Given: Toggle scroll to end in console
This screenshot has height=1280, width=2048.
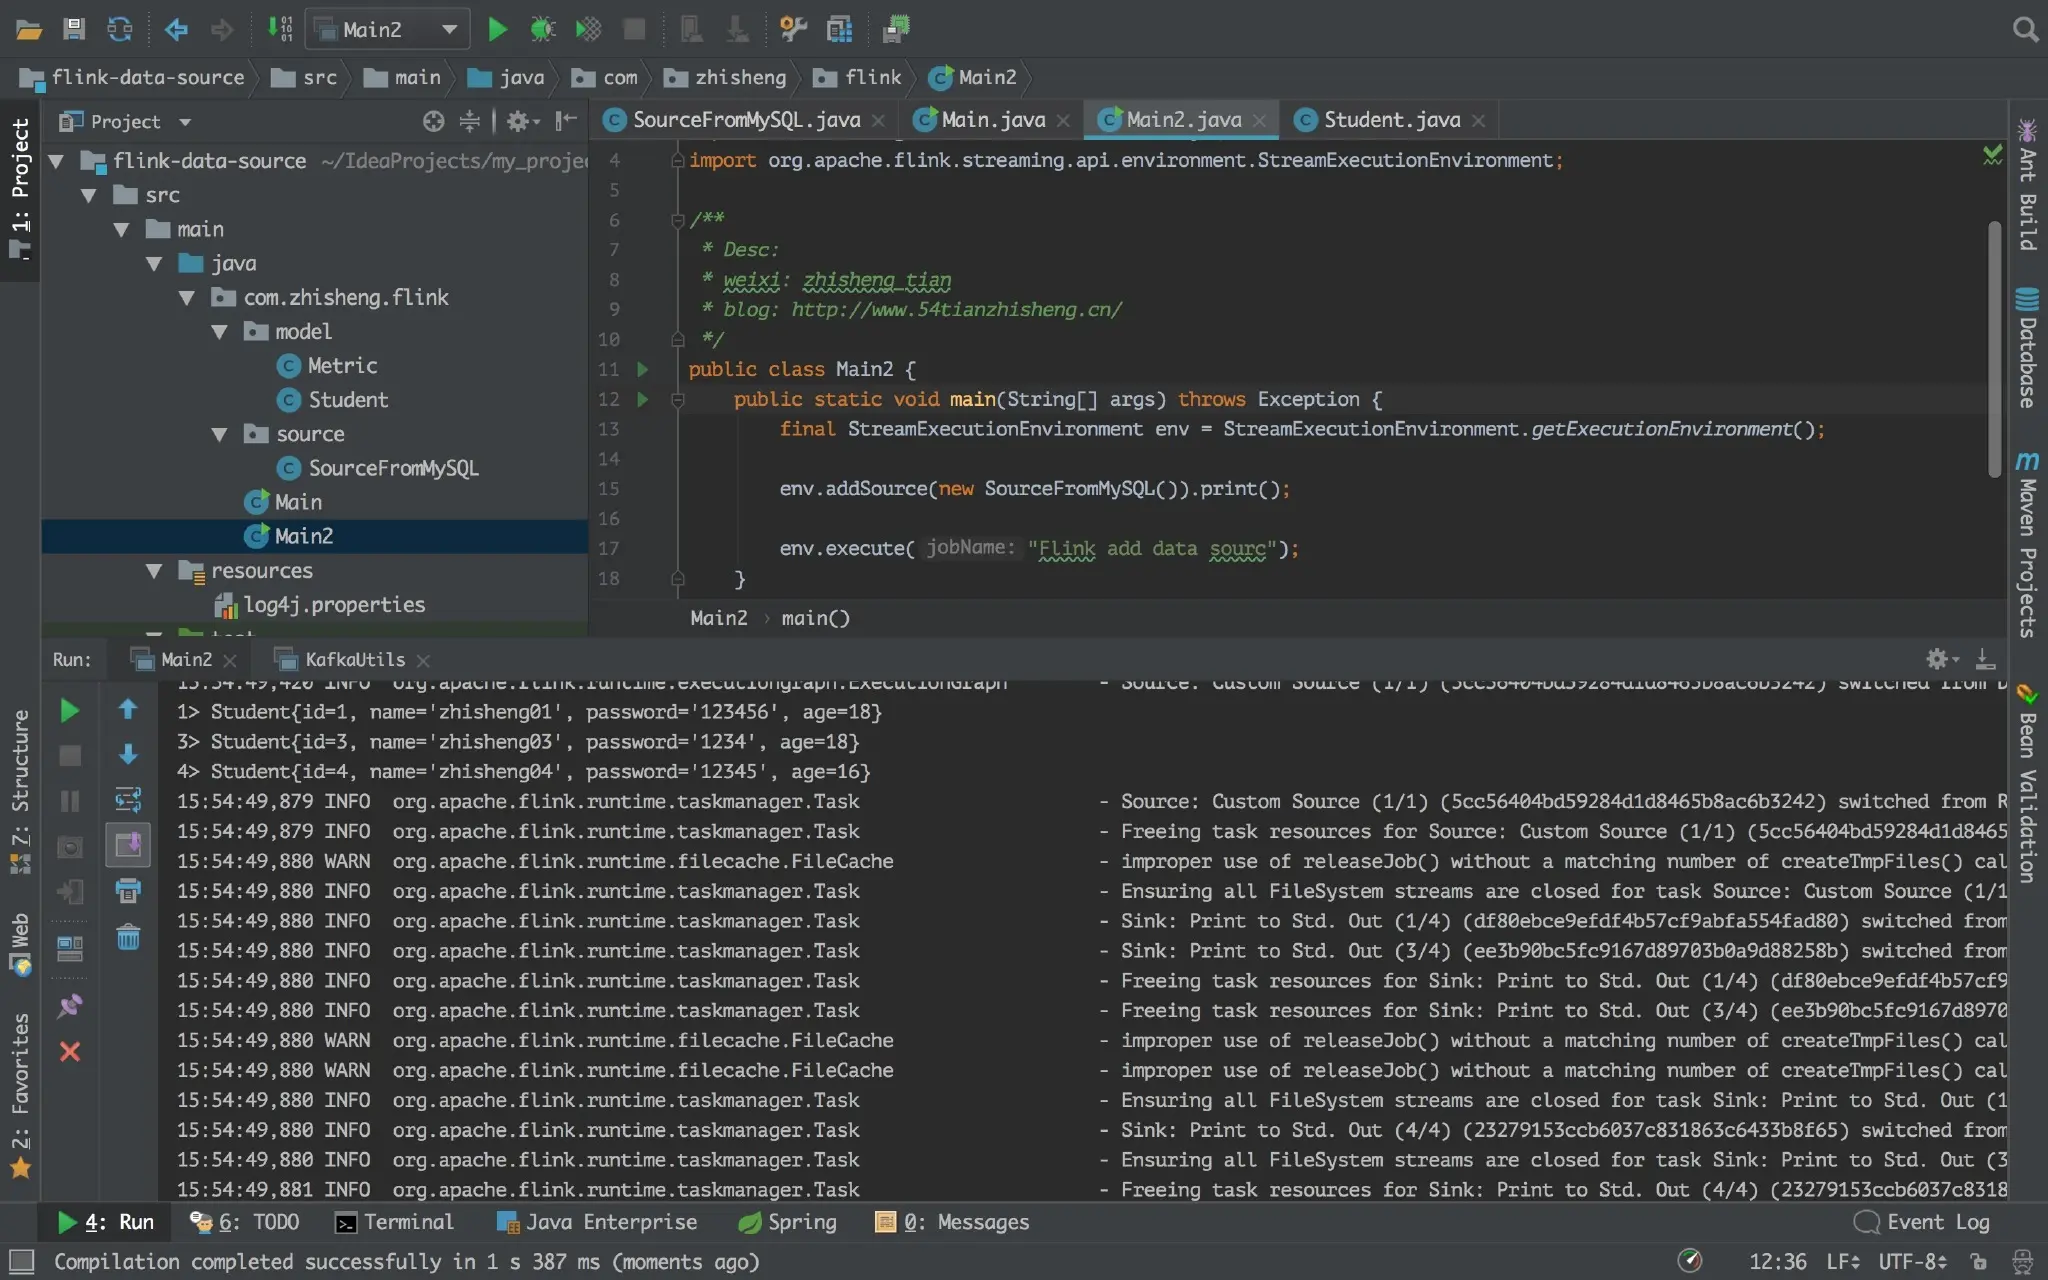Looking at the screenshot, I should pos(128,845).
